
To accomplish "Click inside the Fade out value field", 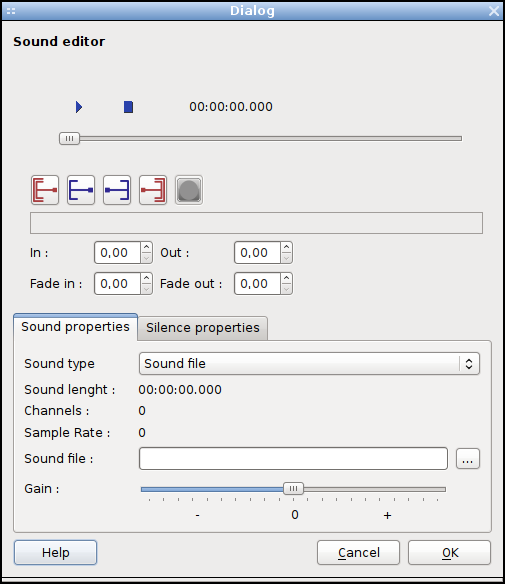I will (257, 283).
